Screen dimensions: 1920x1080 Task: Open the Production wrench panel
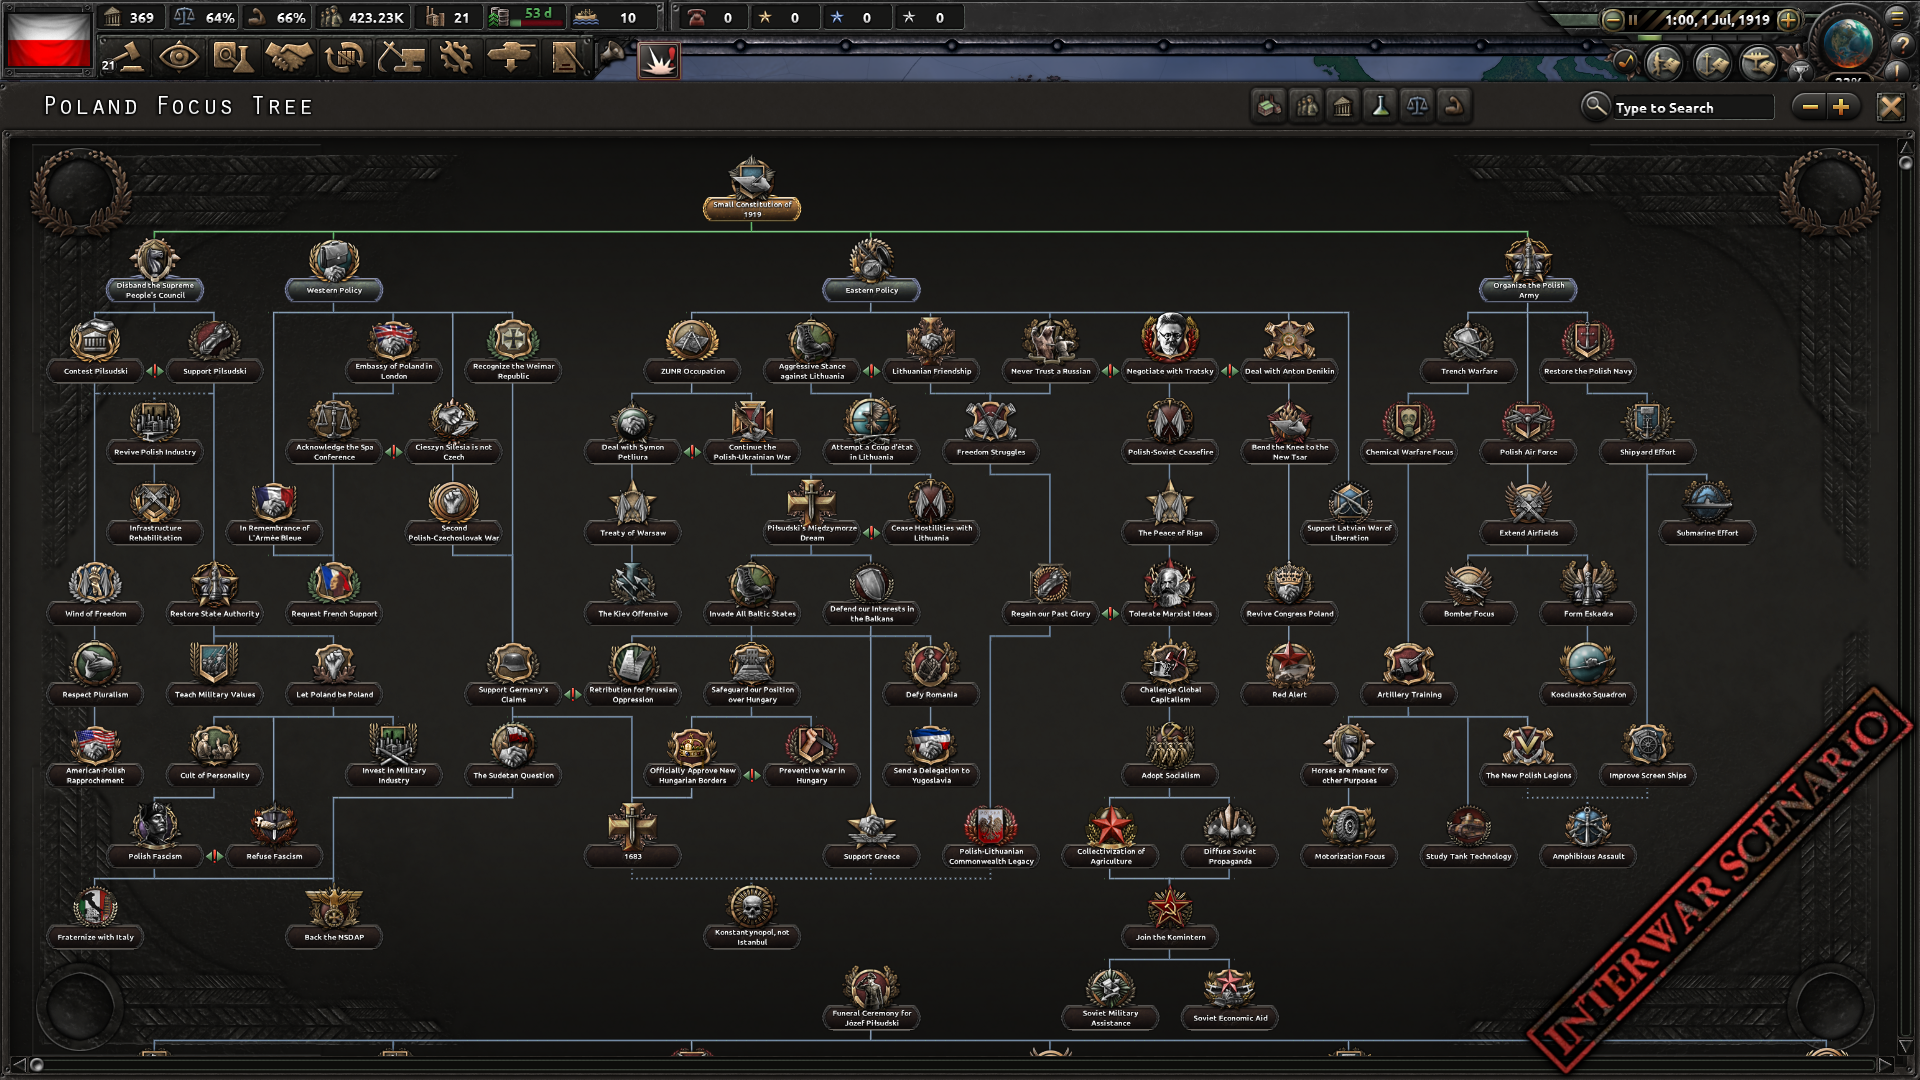click(x=456, y=57)
